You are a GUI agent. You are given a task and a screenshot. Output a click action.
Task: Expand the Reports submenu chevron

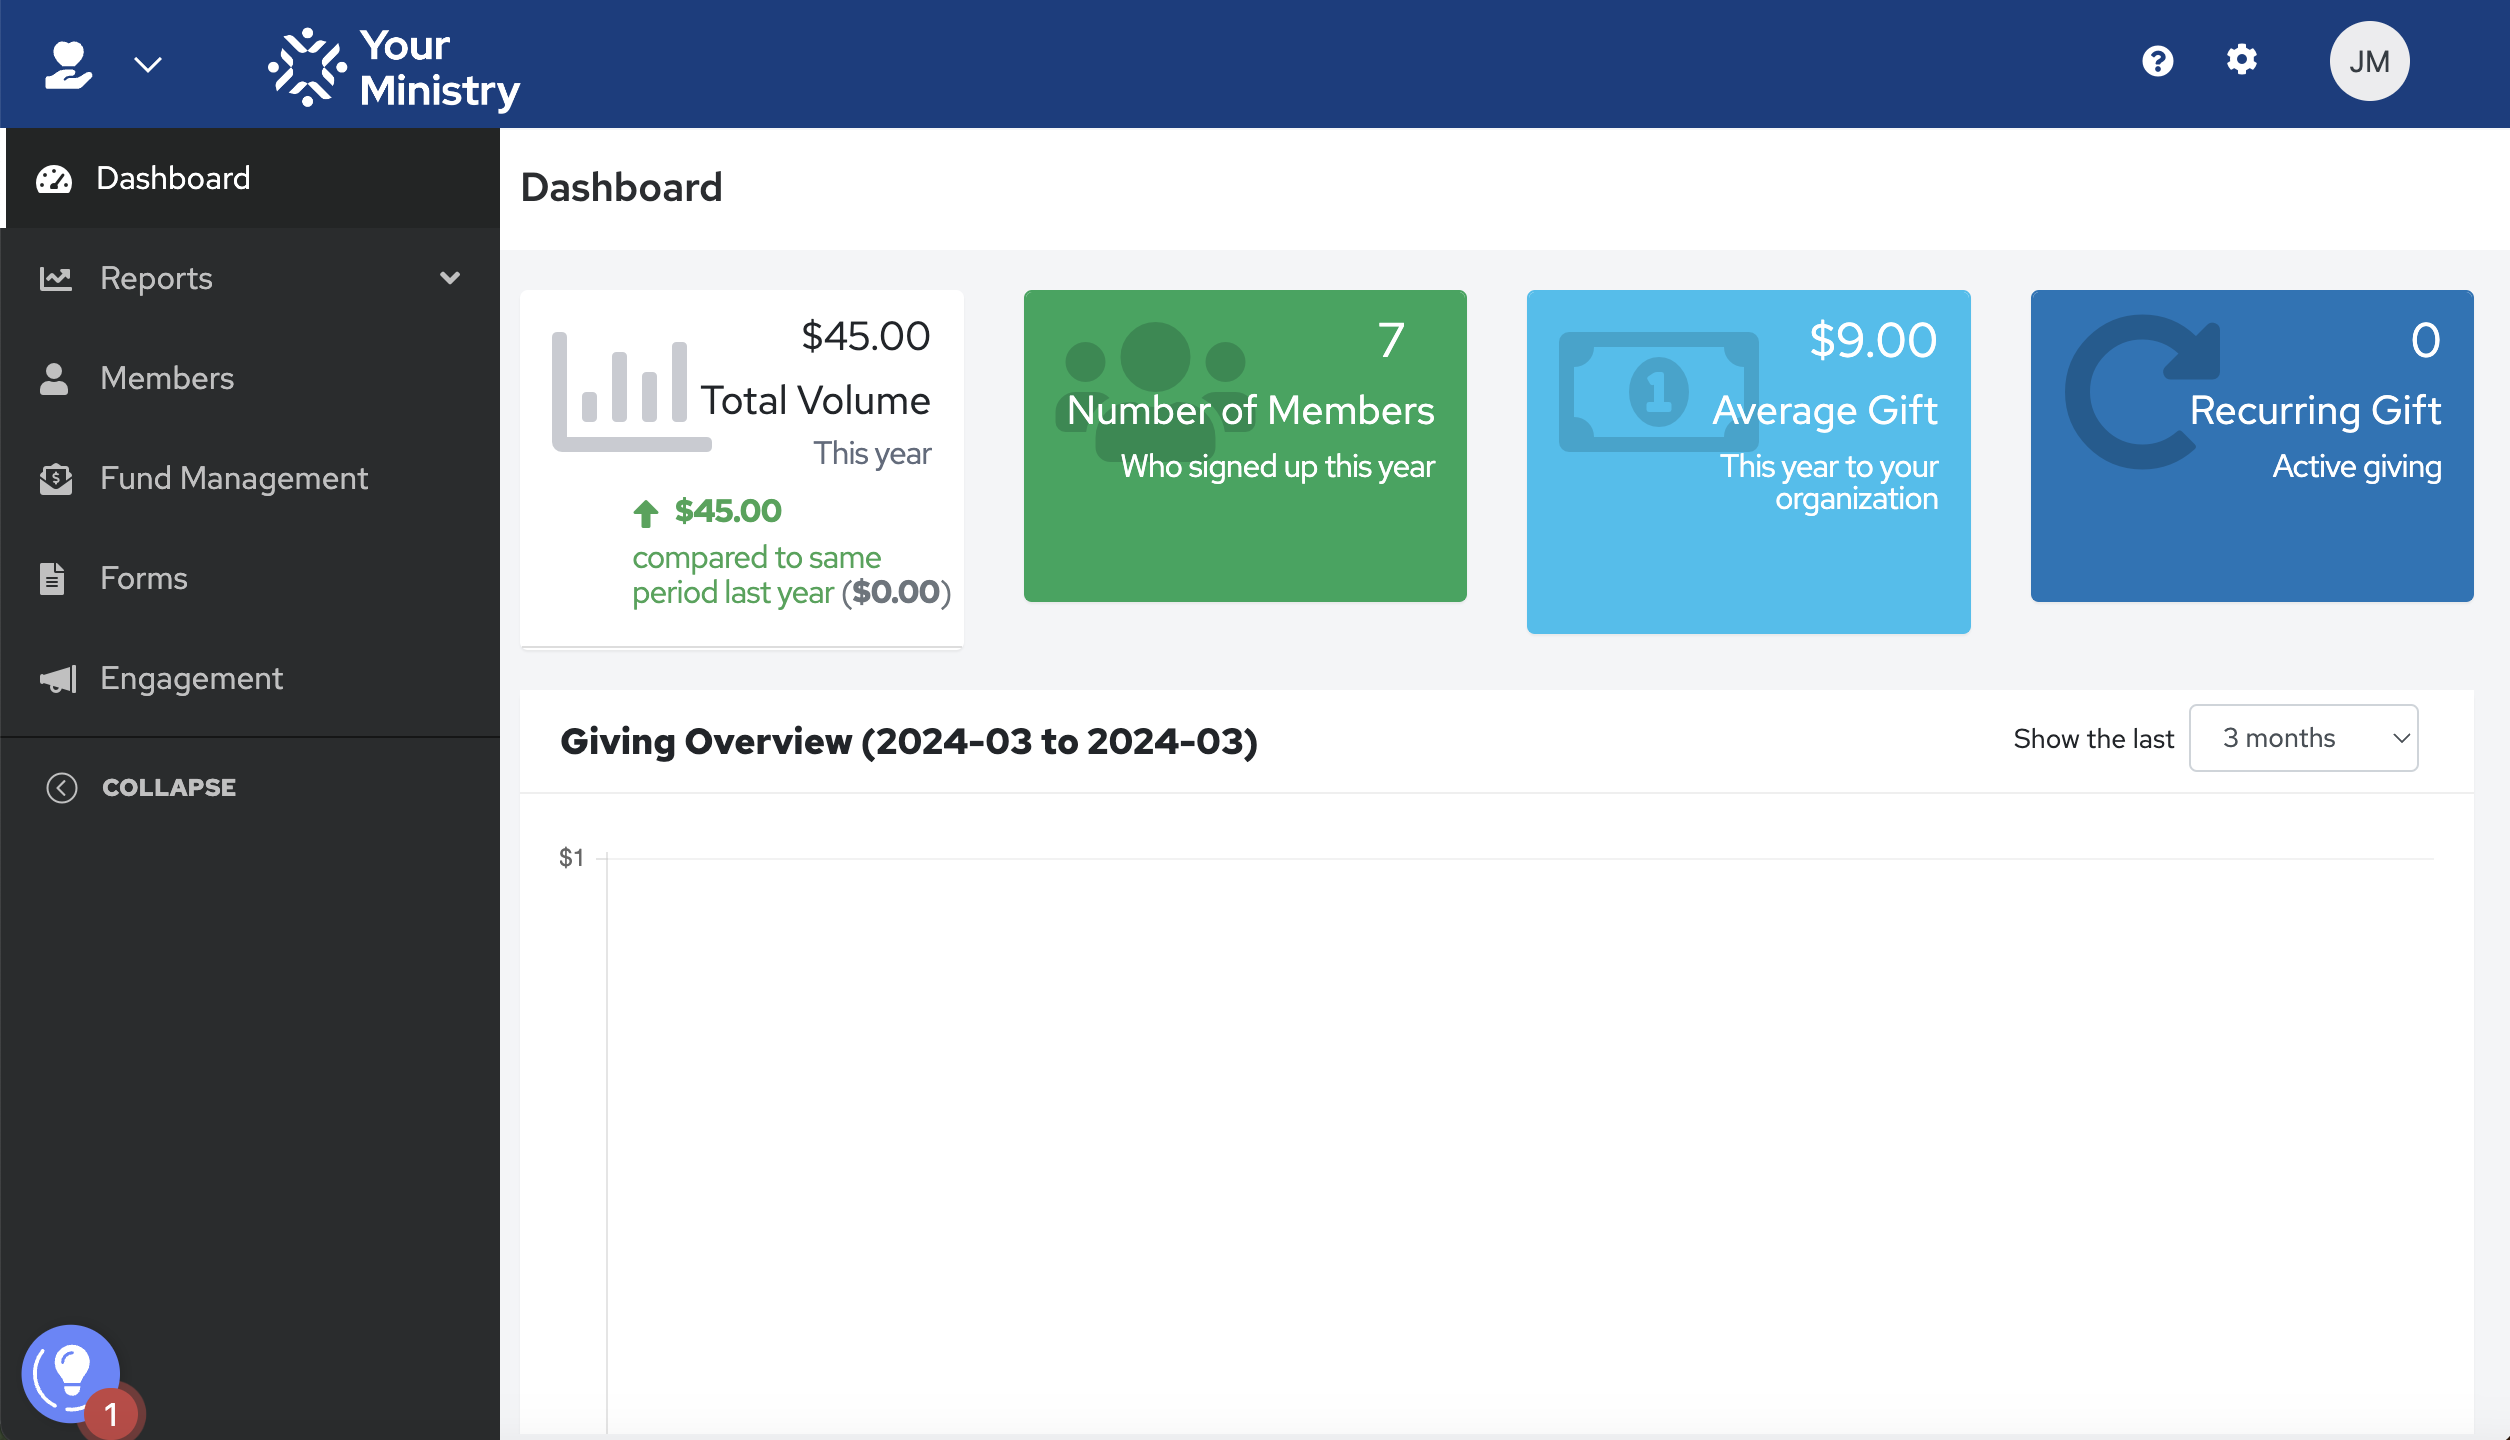click(449, 278)
